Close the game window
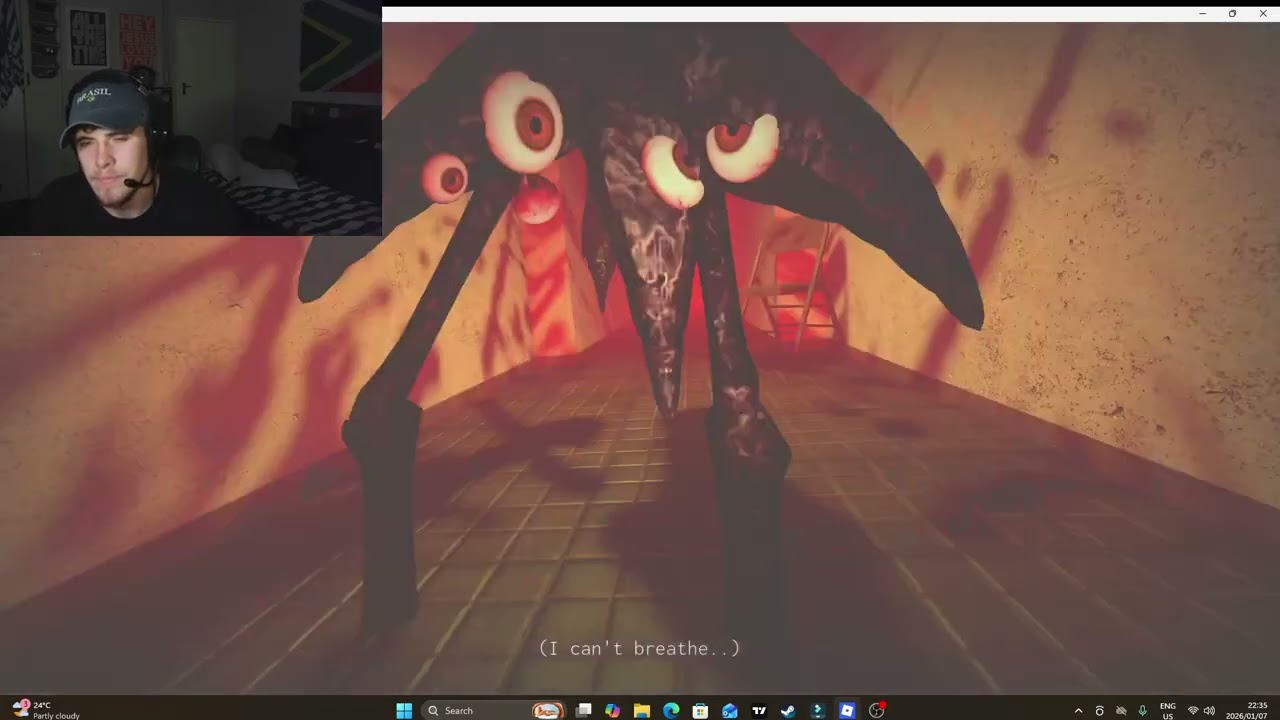Screen dimensions: 1280x720 click(x=1263, y=14)
